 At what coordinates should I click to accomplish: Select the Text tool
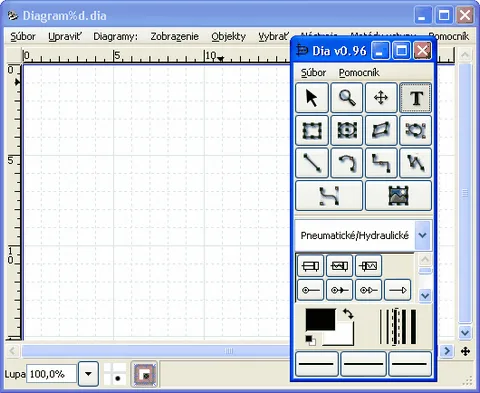click(x=416, y=98)
